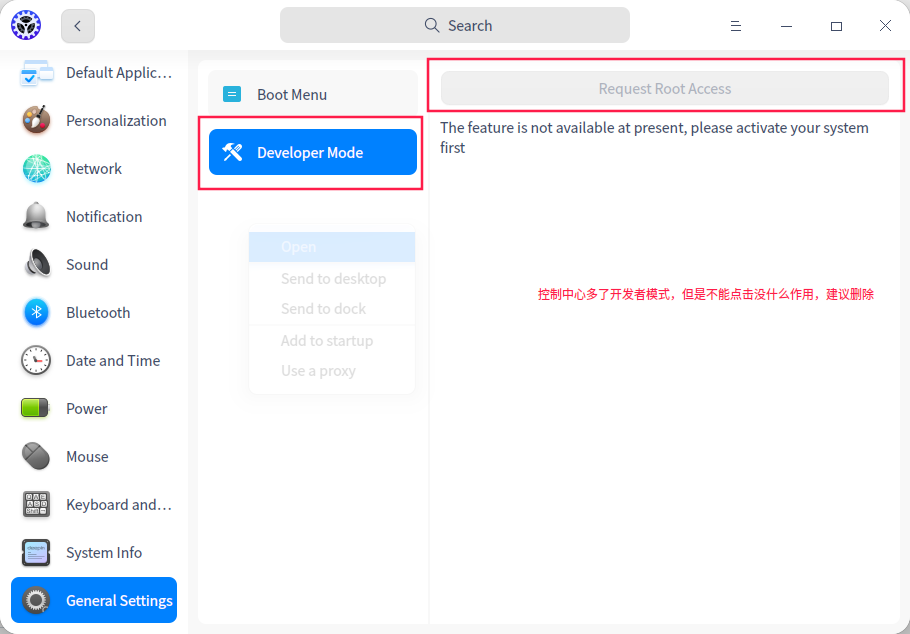Click the System Info icon
Screen dimensions: 910x634
(37, 553)
